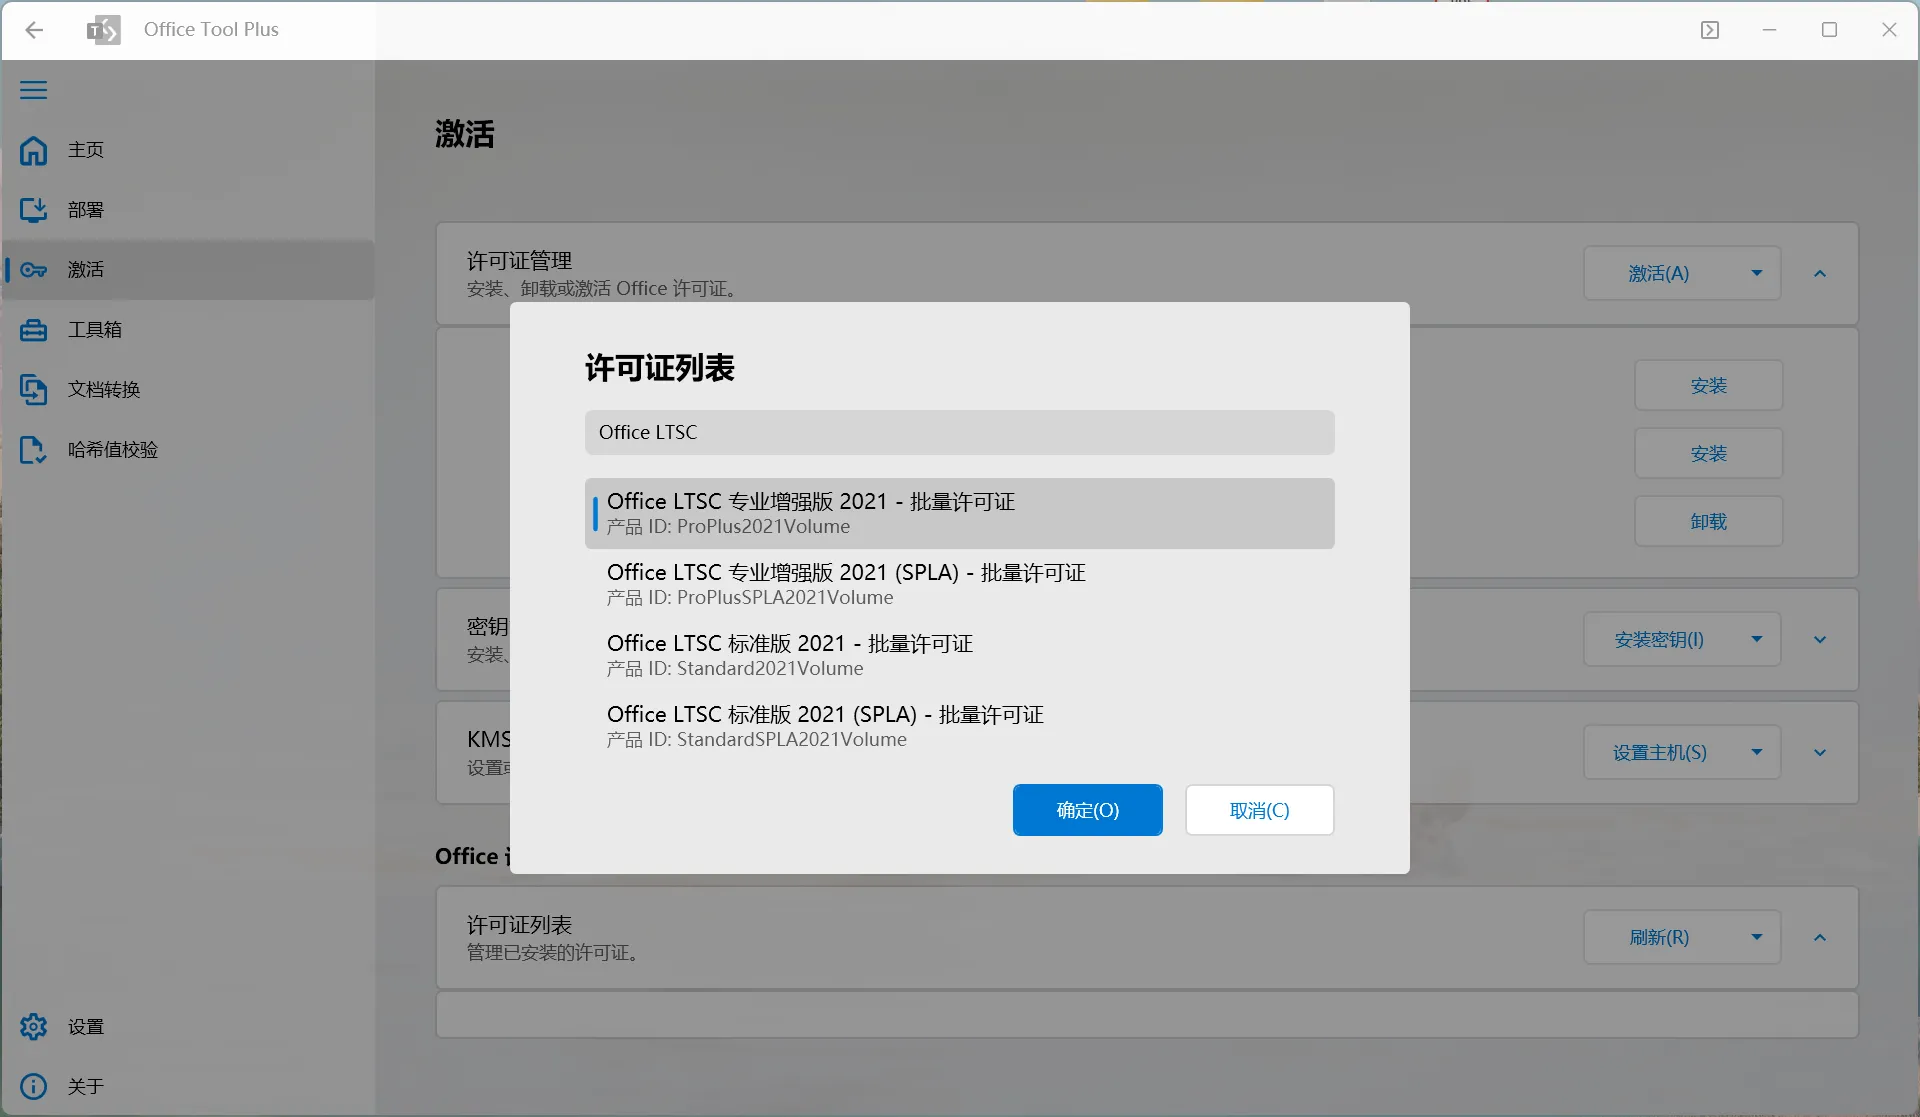The height and width of the screenshot is (1117, 1920).
Task: Confirm selection with the 确定(O) button
Action: [1087, 810]
